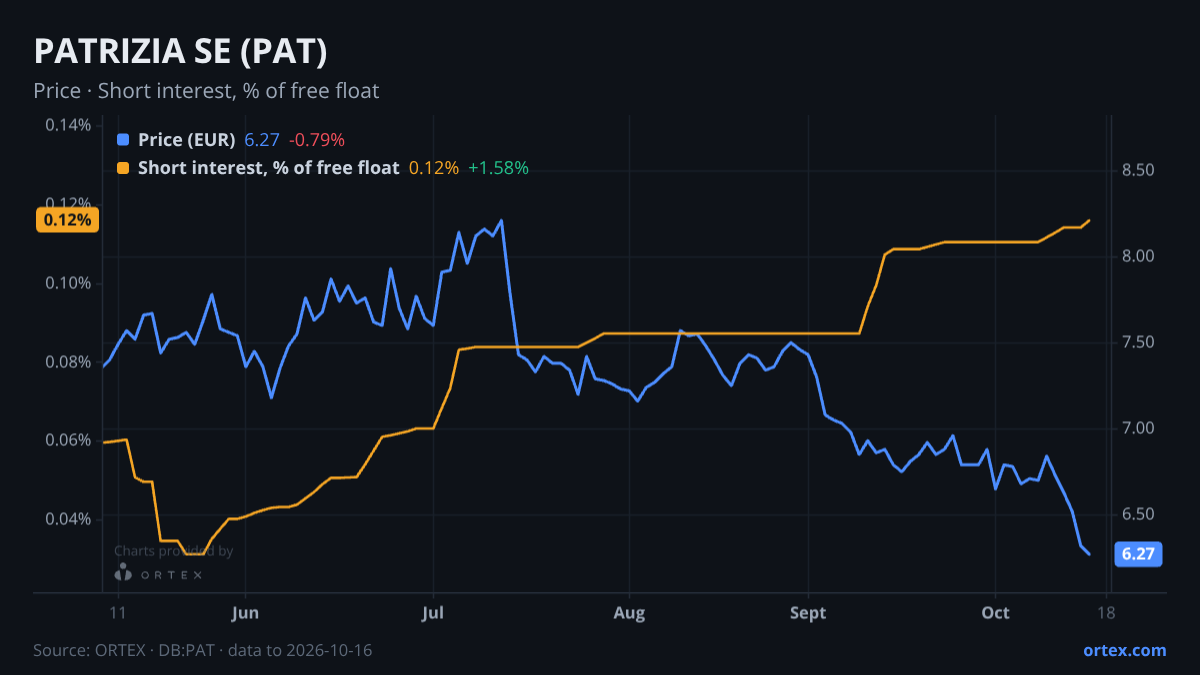The width and height of the screenshot is (1200, 675).
Task: Click the 8.50 right axis label
Action: 1139,170
